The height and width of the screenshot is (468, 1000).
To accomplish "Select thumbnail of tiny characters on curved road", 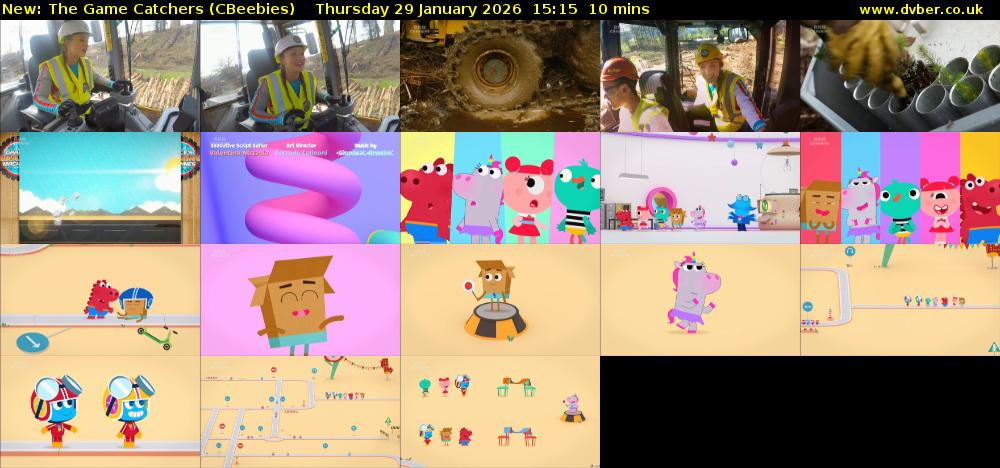I will click(900, 300).
